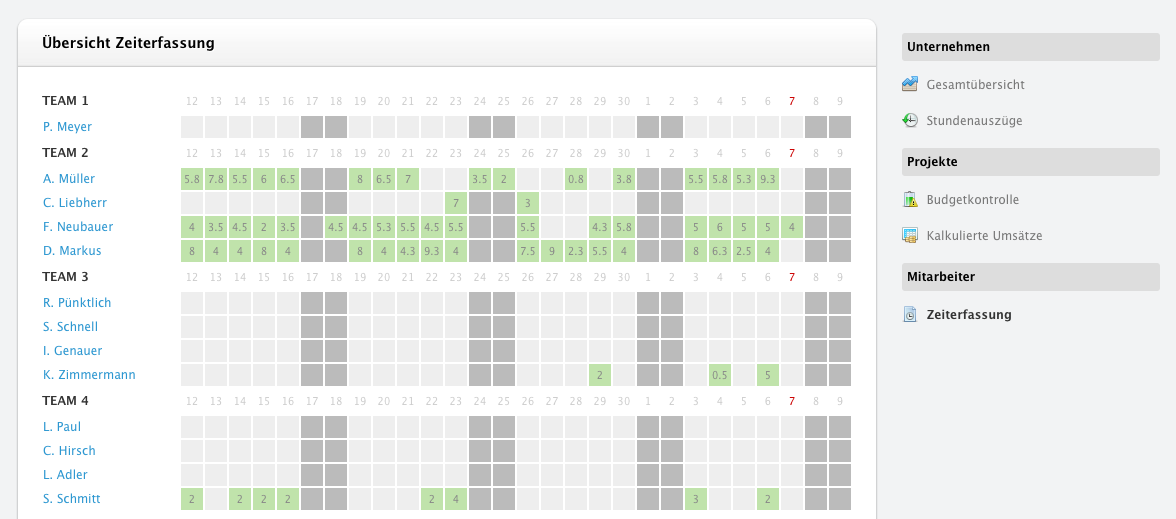Click F. Neubauer's green cell on day 7

(791, 226)
